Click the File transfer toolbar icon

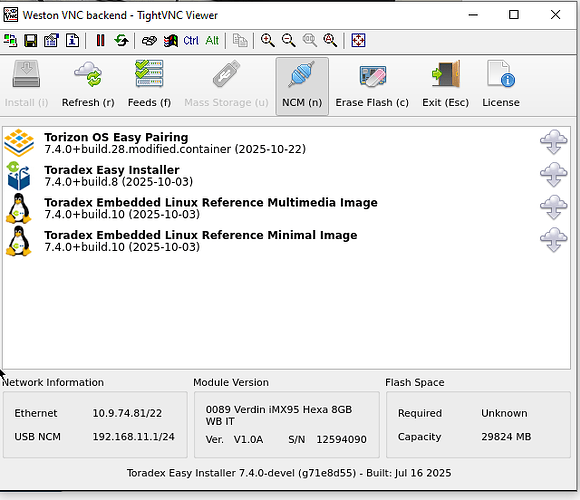click(240, 40)
